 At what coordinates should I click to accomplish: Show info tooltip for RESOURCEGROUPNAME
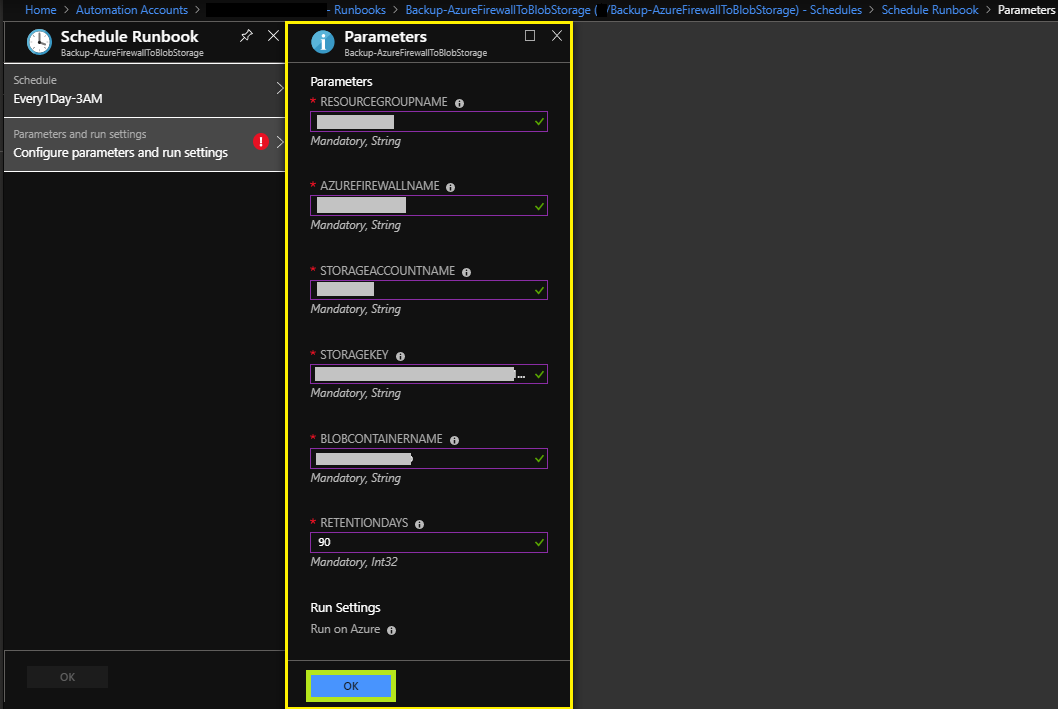tap(460, 103)
